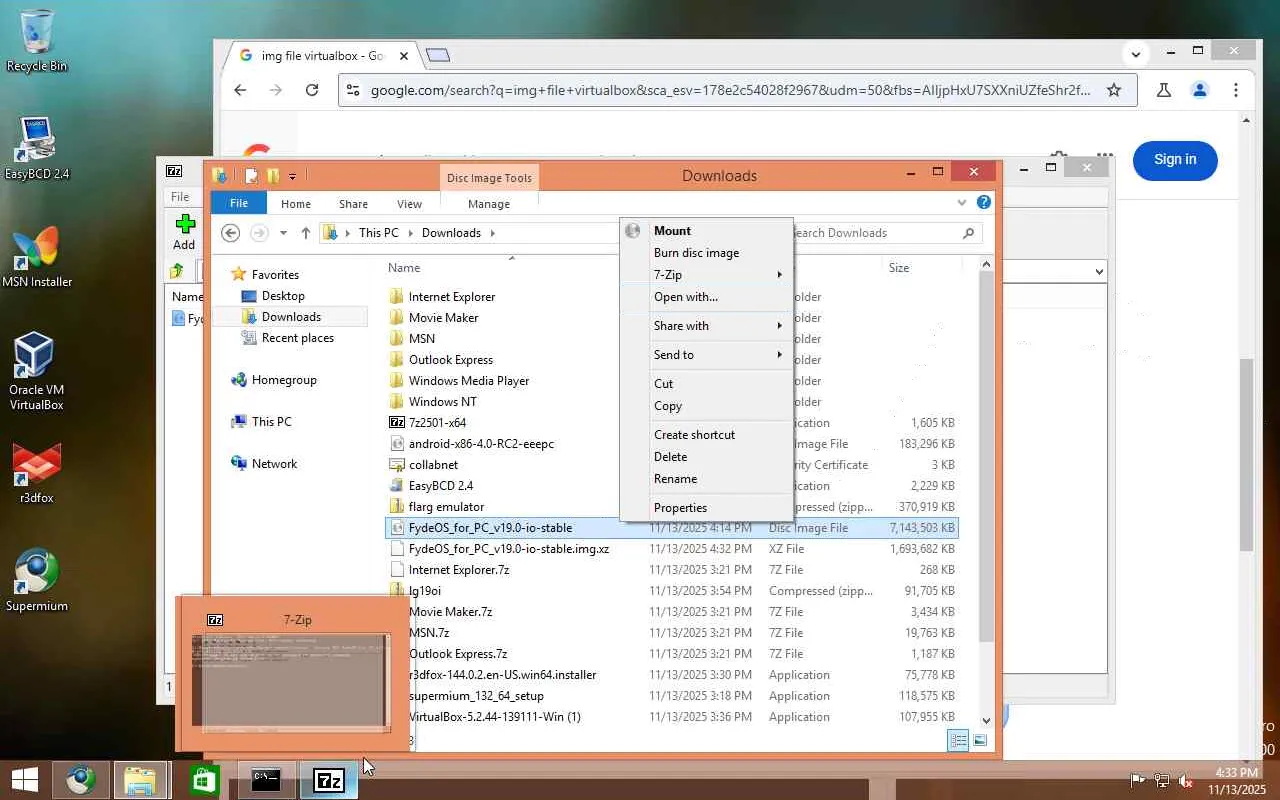Open Chrome's three-dot menu
This screenshot has height=800, width=1280.
click(1236, 90)
